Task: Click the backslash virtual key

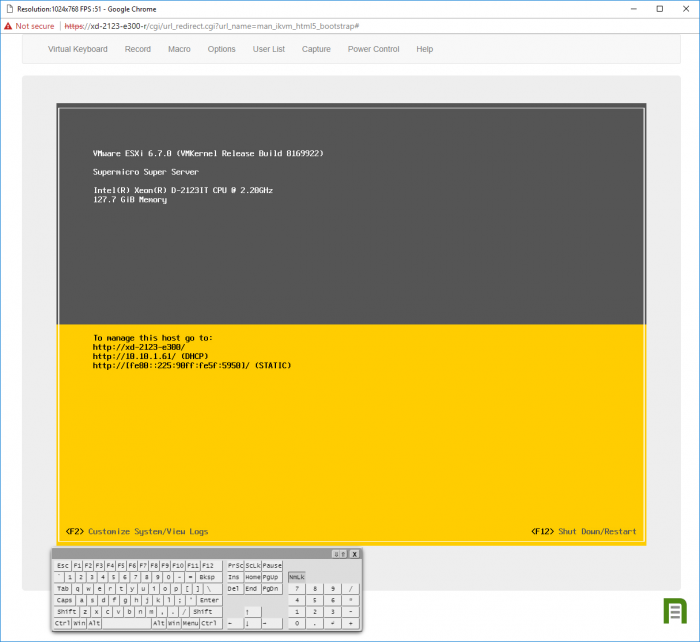Action: coord(213,589)
